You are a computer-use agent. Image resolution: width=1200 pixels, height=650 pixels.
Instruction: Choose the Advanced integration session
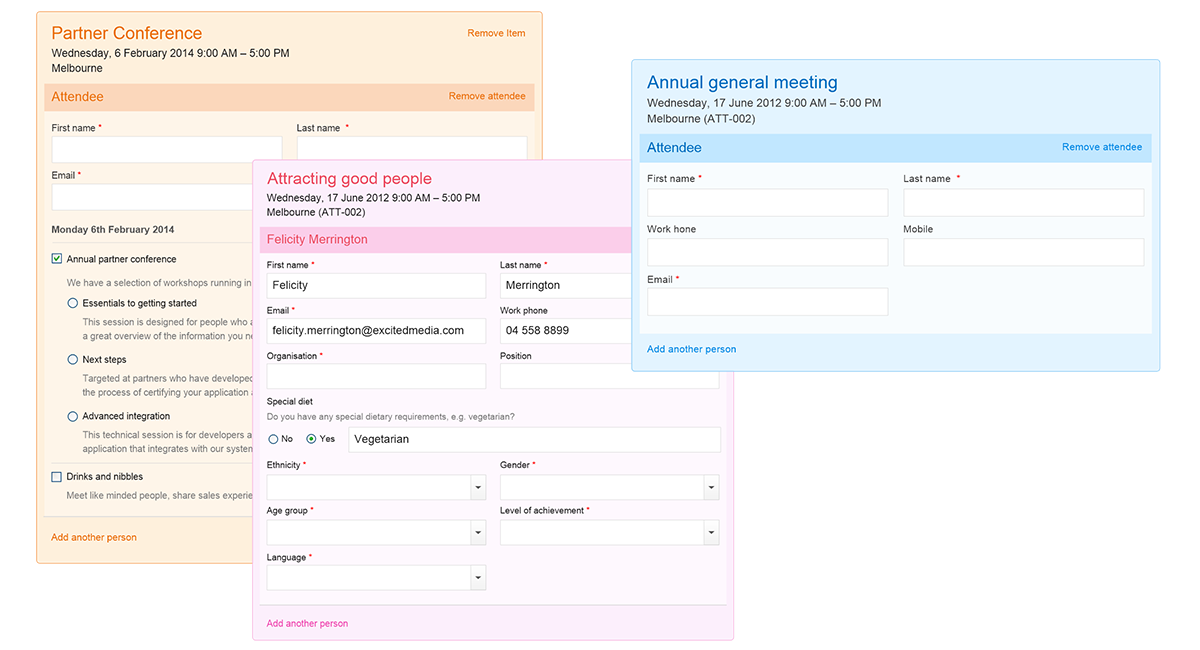(x=72, y=416)
